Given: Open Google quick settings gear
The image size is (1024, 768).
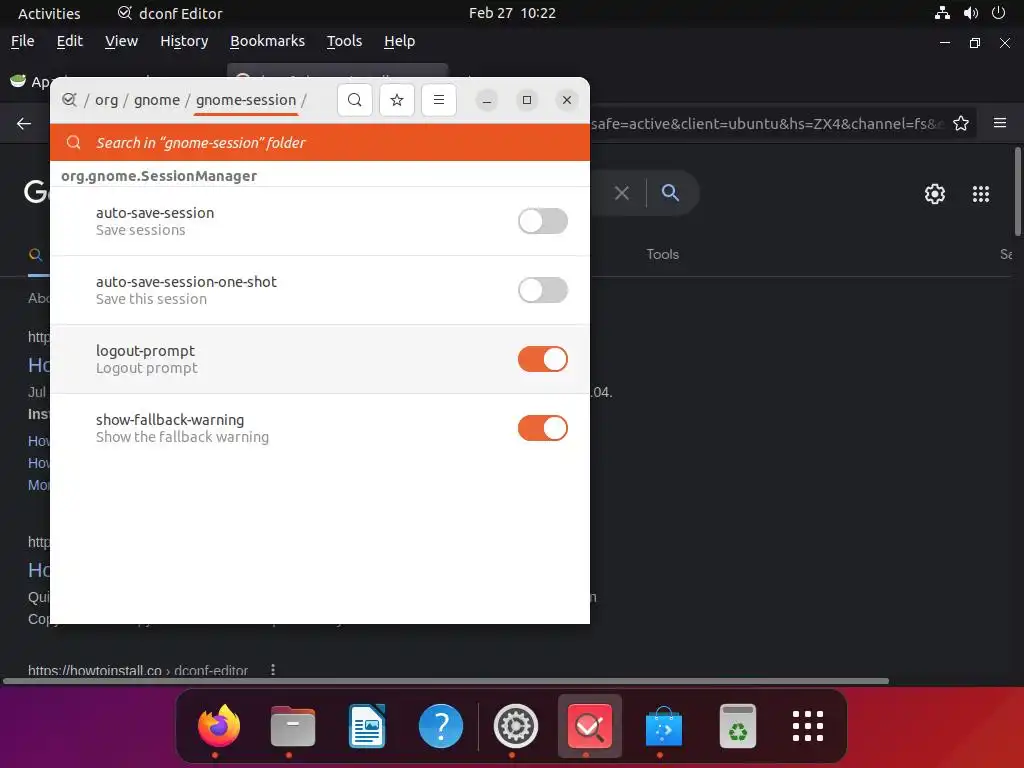Looking at the screenshot, I should [x=935, y=194].
